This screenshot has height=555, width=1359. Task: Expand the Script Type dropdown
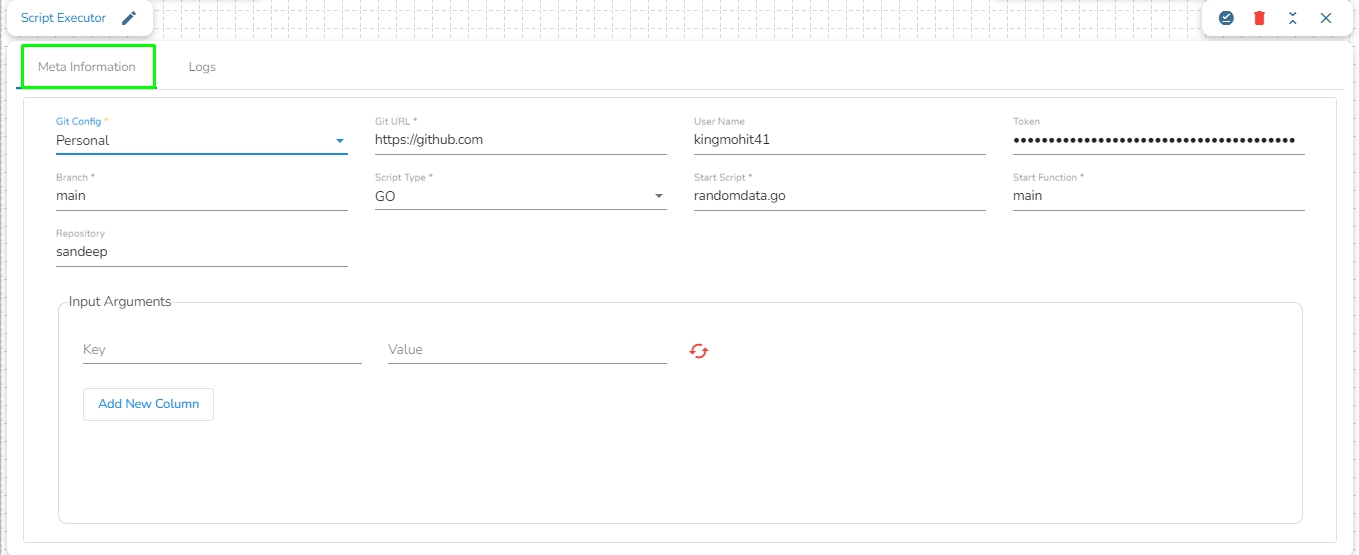point(520,197)
